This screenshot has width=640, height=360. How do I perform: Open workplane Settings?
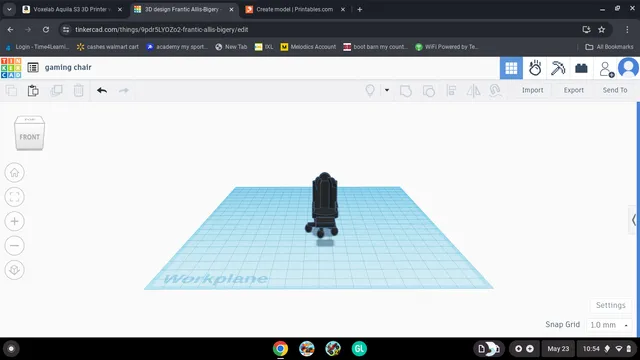pos(611,305)
